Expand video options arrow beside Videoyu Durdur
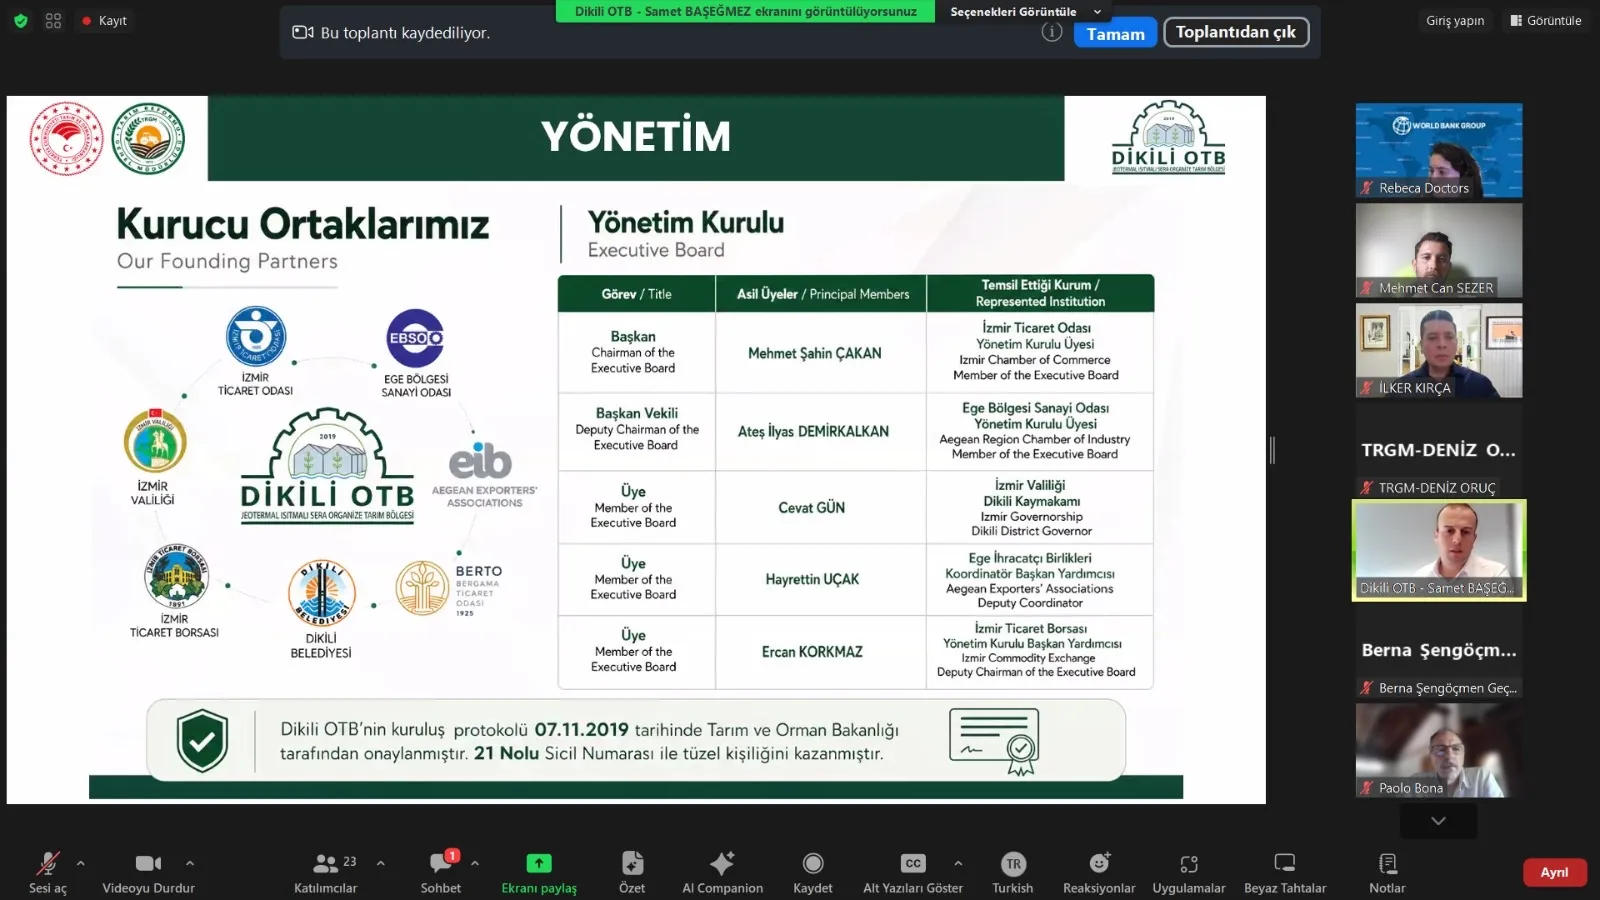This screenshot has height=900, width=1600. click(190, 863)
